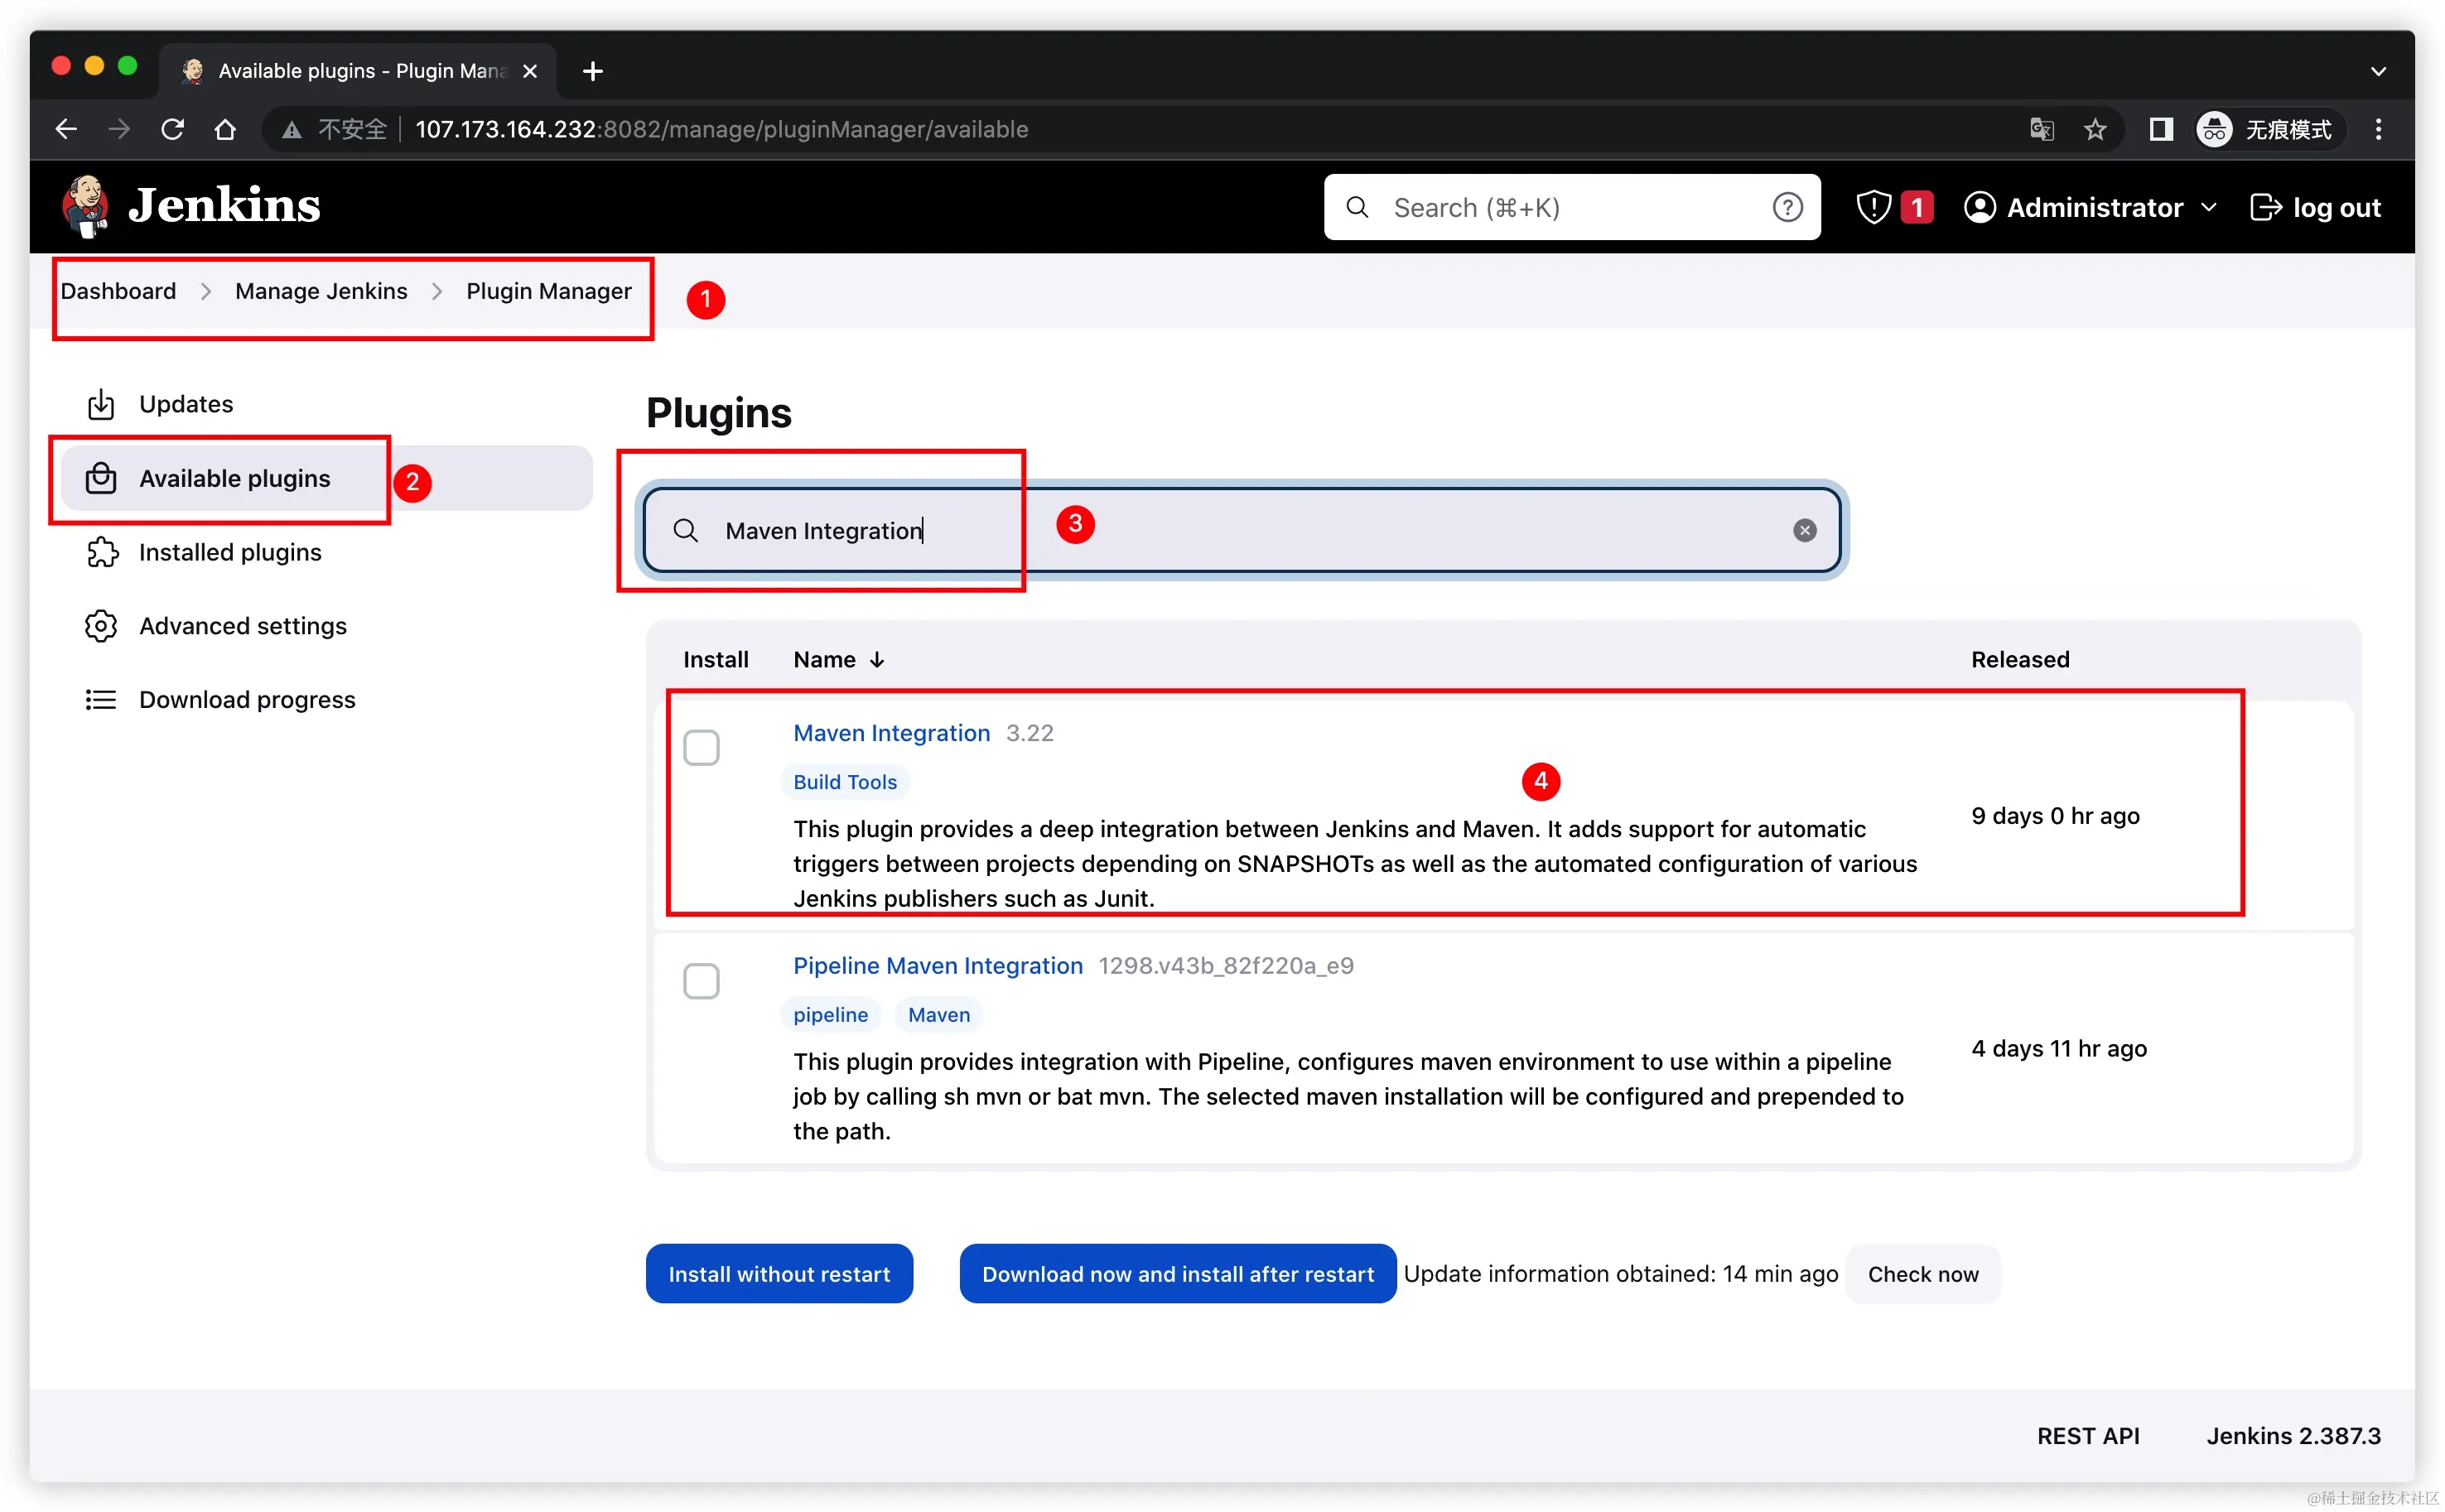Image resolution: width=2445 pixels, height=1512 pixels.
Task: Open Available plugins in the sidebar
Action: pyautogui.click(x=326, y=478)
